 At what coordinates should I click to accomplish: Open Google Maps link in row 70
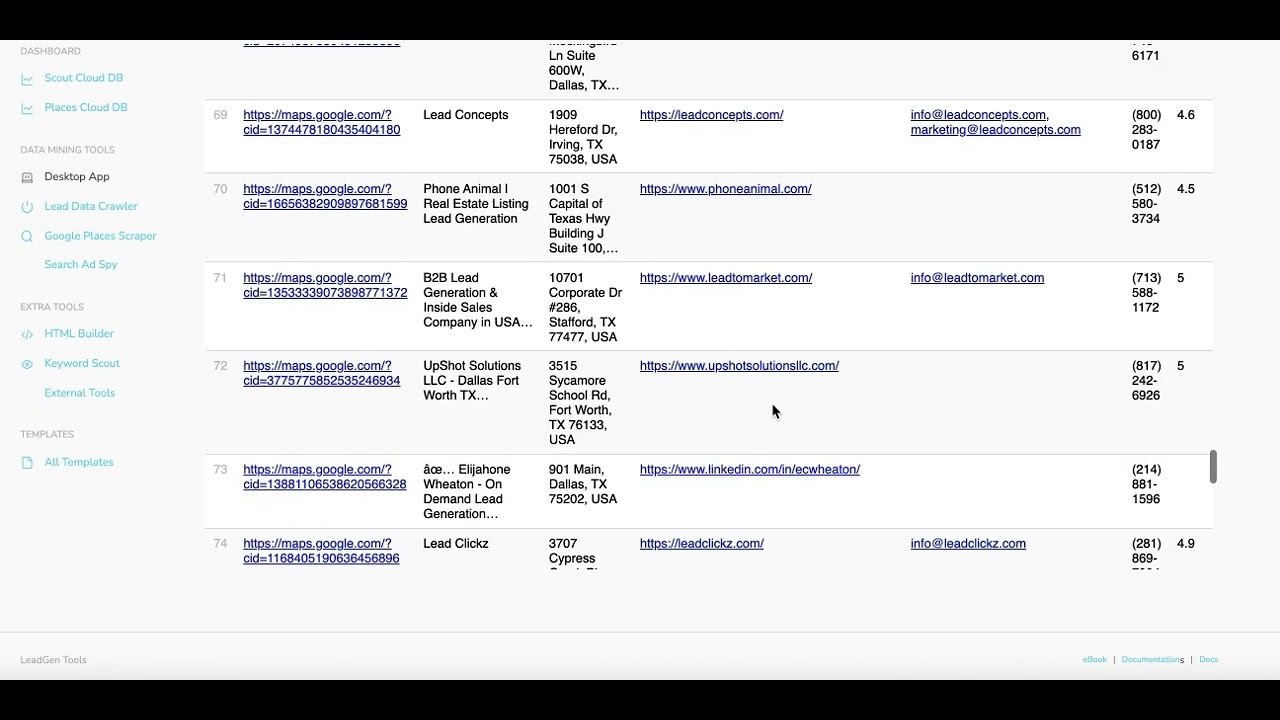(325, 196)
